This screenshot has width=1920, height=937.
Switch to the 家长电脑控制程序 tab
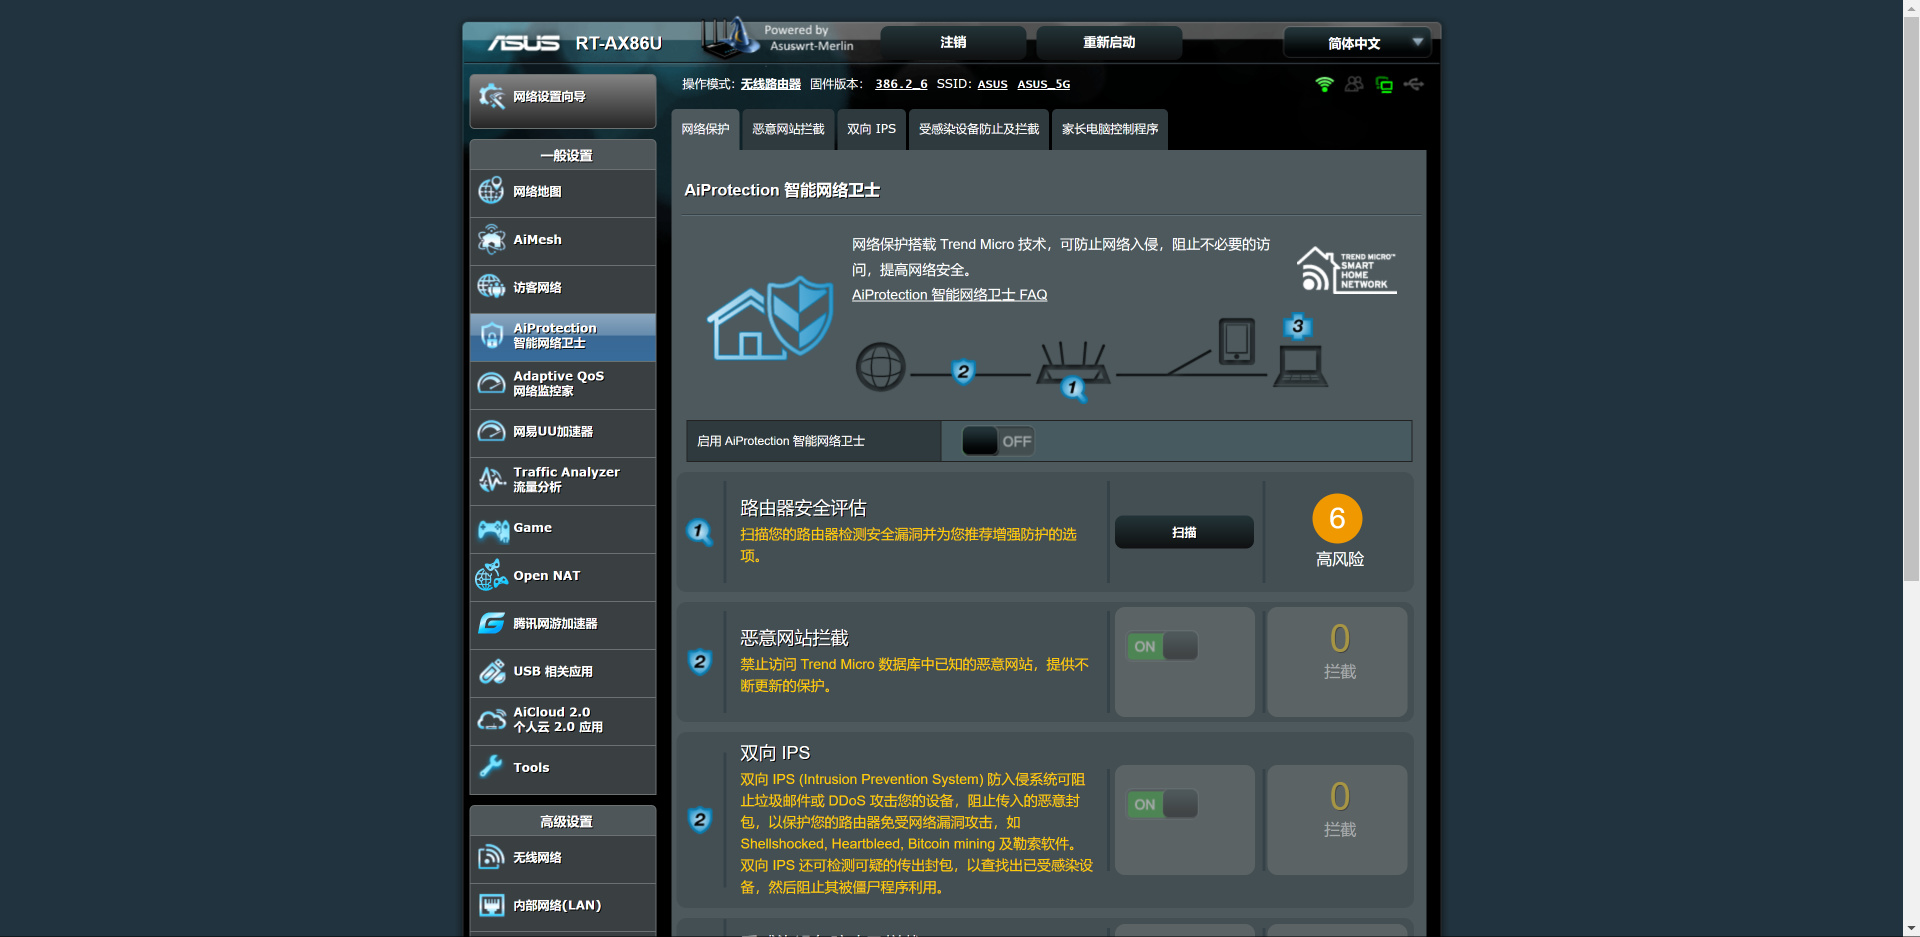coord(1110,129)
